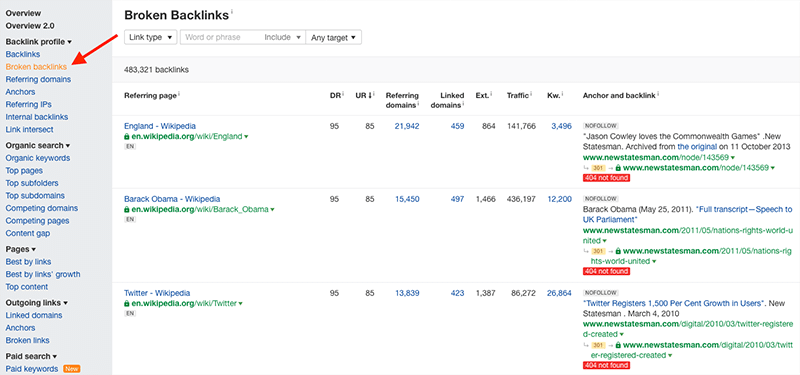Click referring domains value 15,450
Screen dimensions: 800x375
point(407,199)
